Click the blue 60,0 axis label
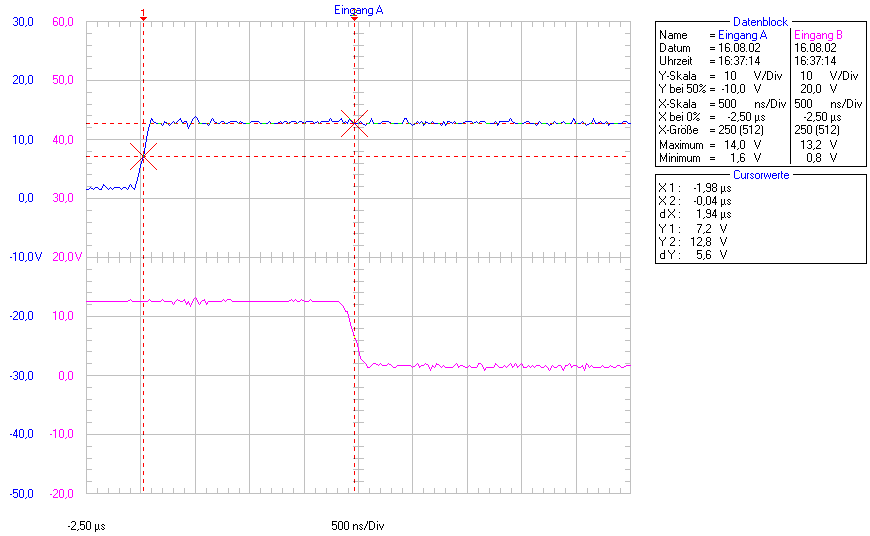This screenshot has height=536, width=870. point(62,21)
